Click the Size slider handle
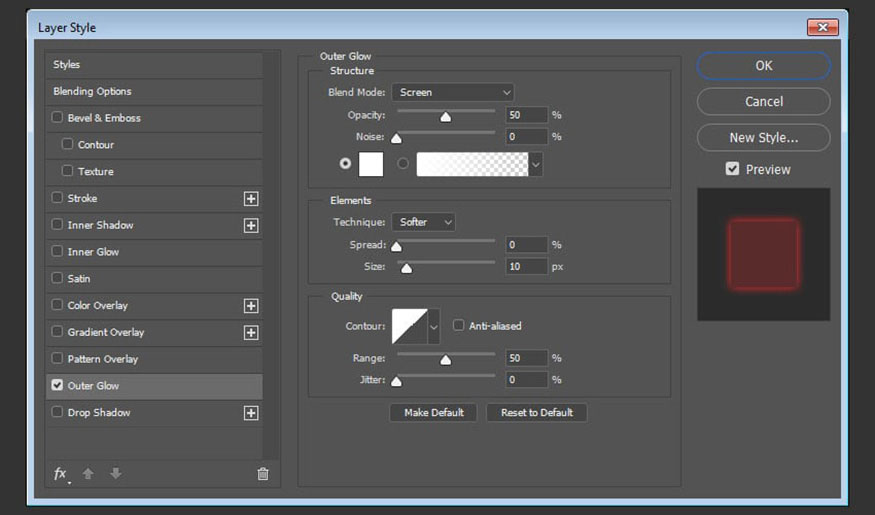This screenshot has width=875, height=515. coord(407,268)
